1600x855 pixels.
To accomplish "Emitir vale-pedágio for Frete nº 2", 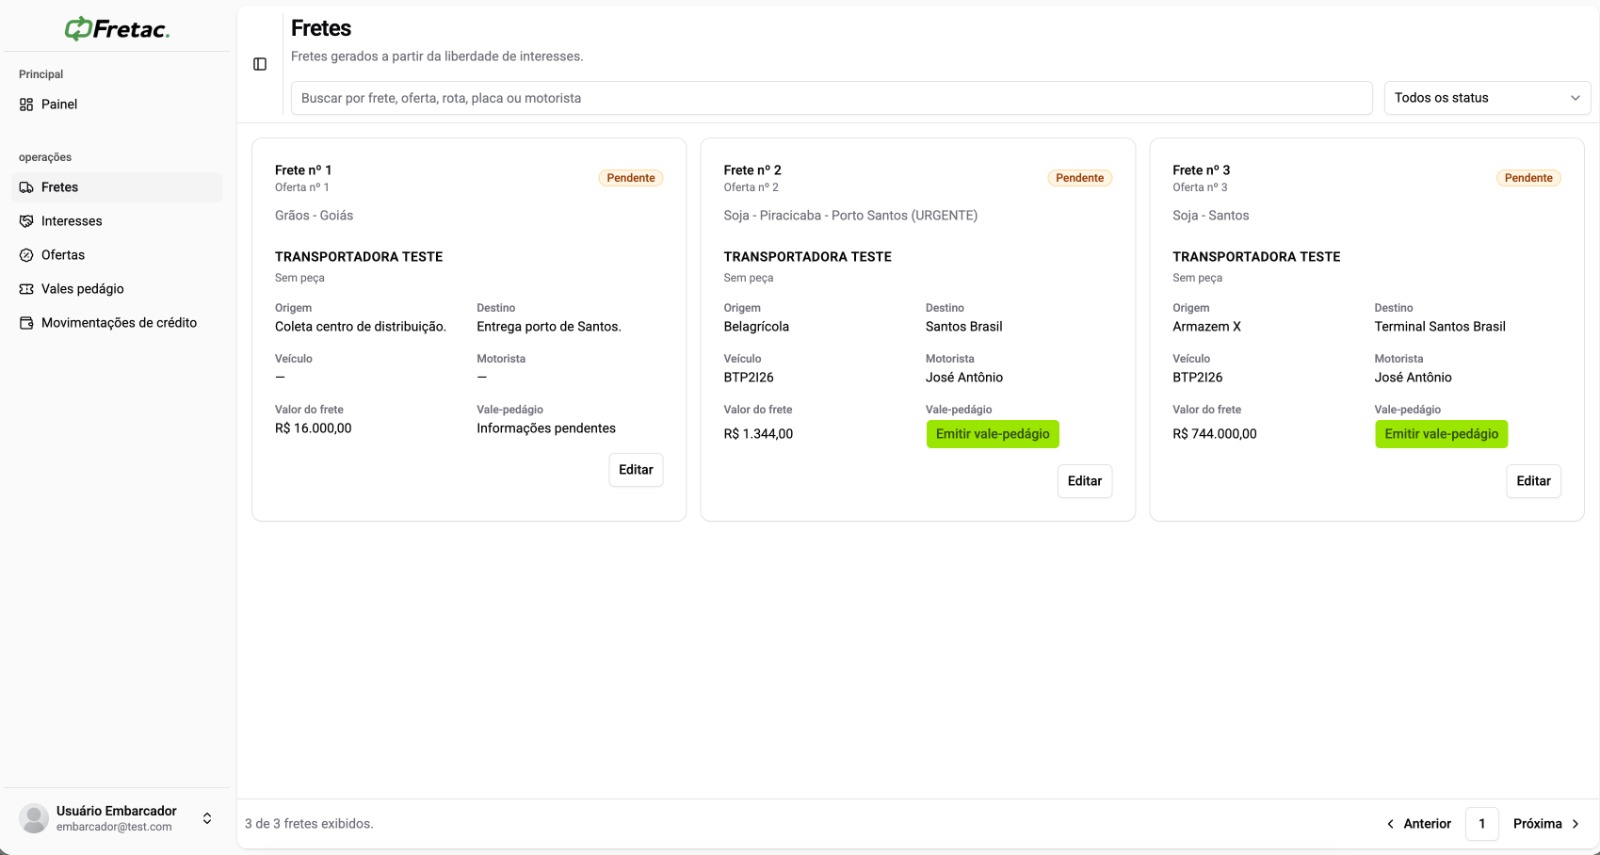I will tap(993, 434).
